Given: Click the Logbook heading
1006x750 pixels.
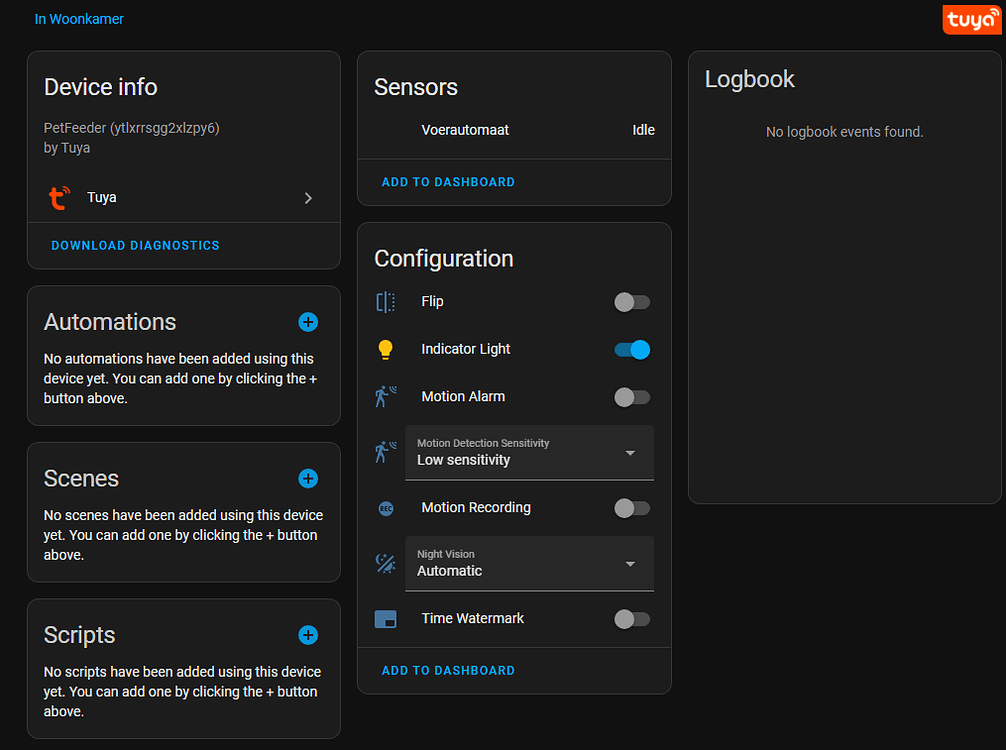Looking at the screenshot, I should (749, 80).
